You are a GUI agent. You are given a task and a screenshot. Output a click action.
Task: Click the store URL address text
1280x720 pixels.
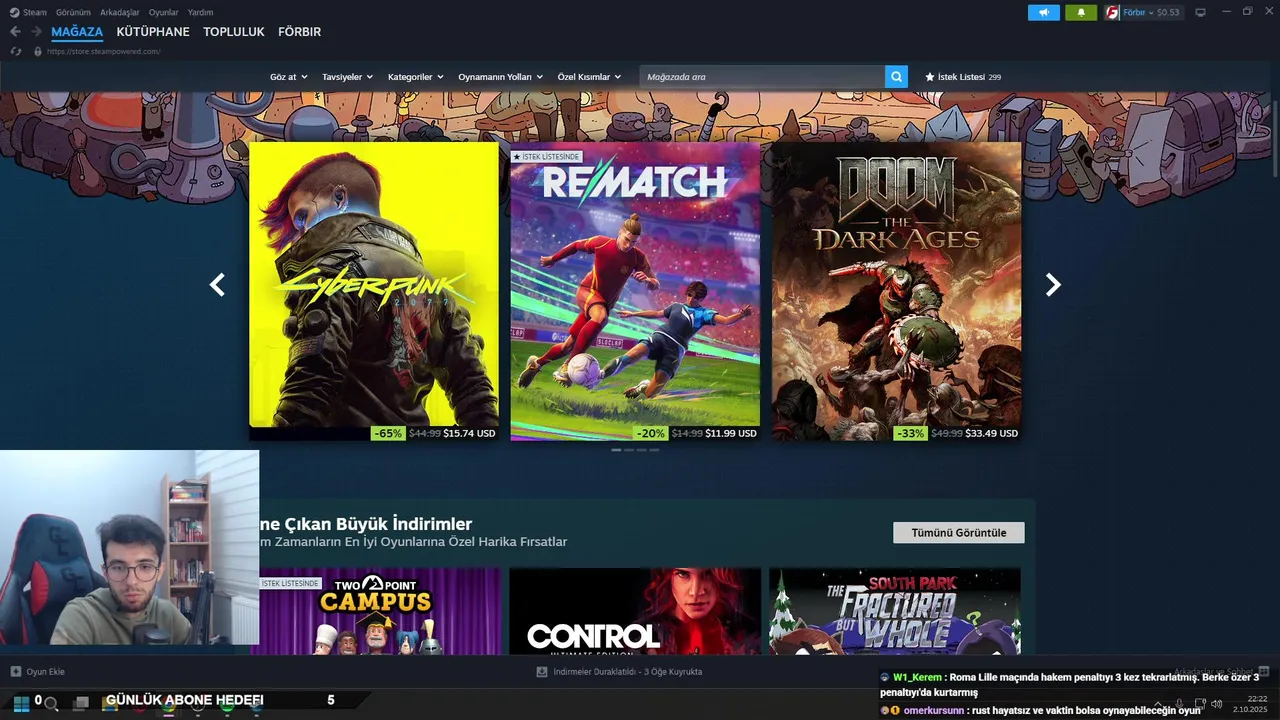(104, 51)
